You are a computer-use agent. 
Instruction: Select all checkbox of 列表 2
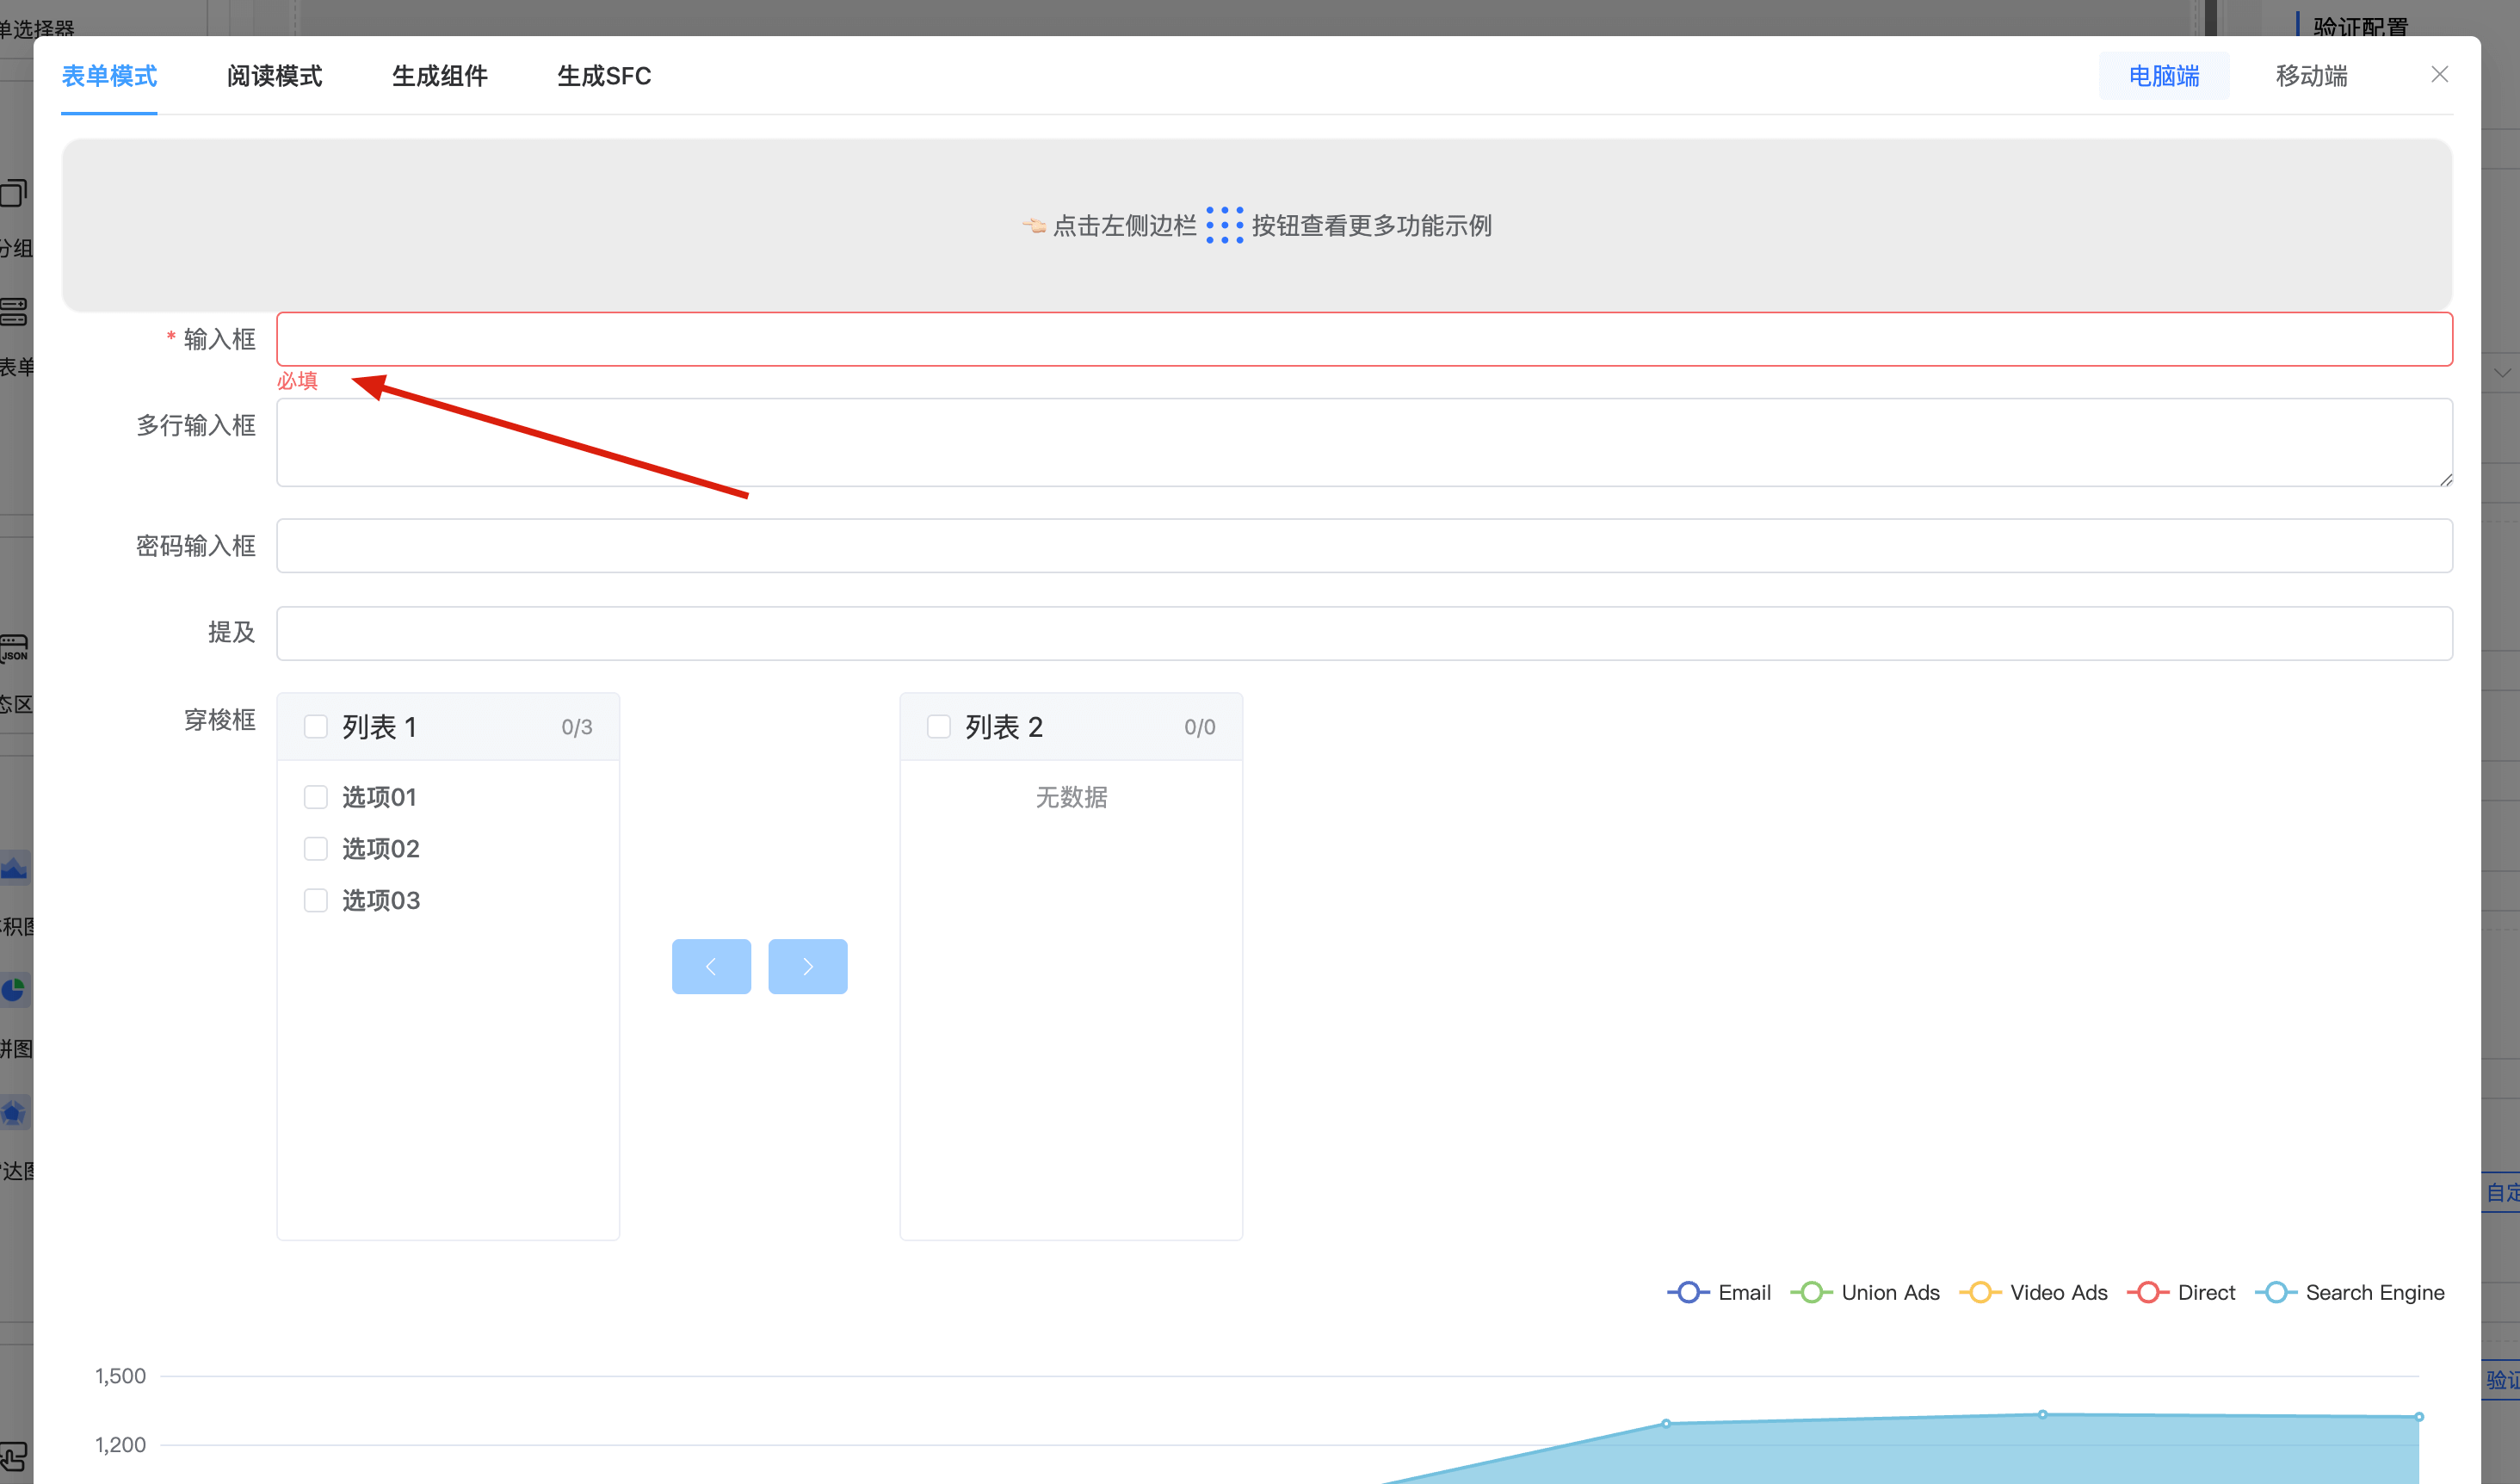(938, 727)
